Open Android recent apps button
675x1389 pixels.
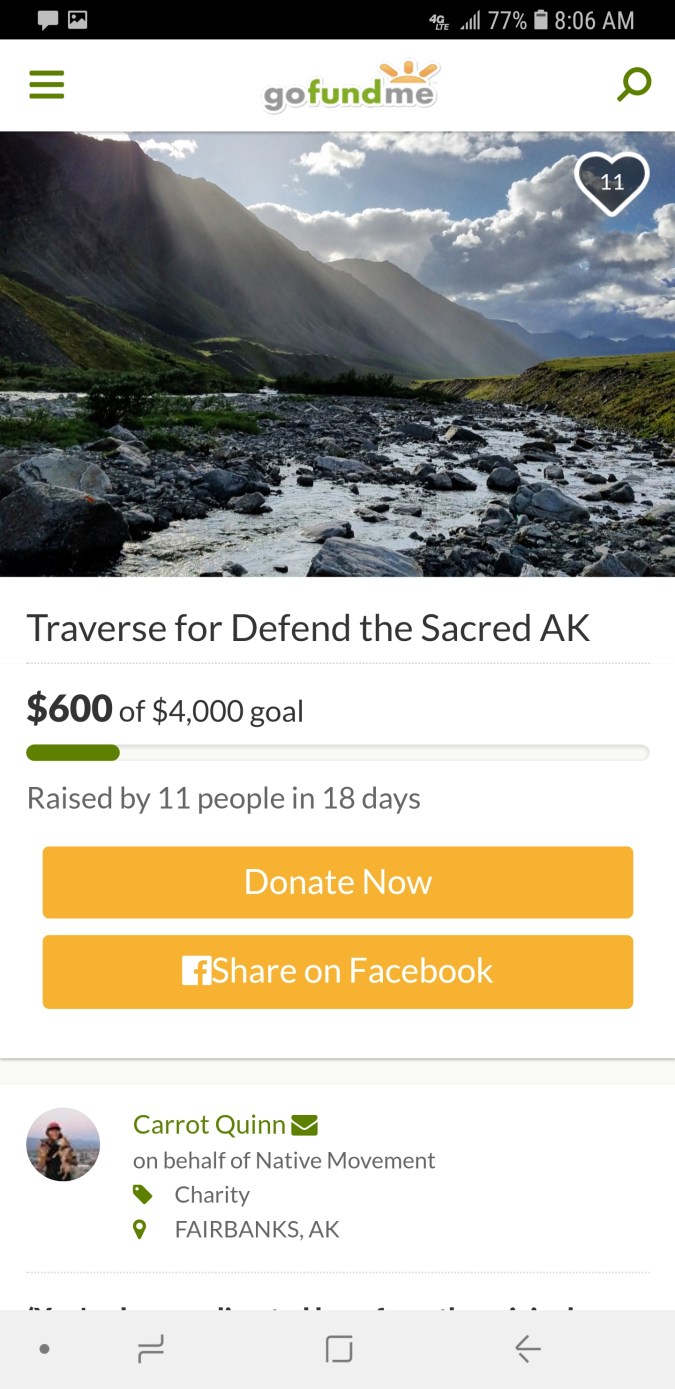pos(150,1349)
